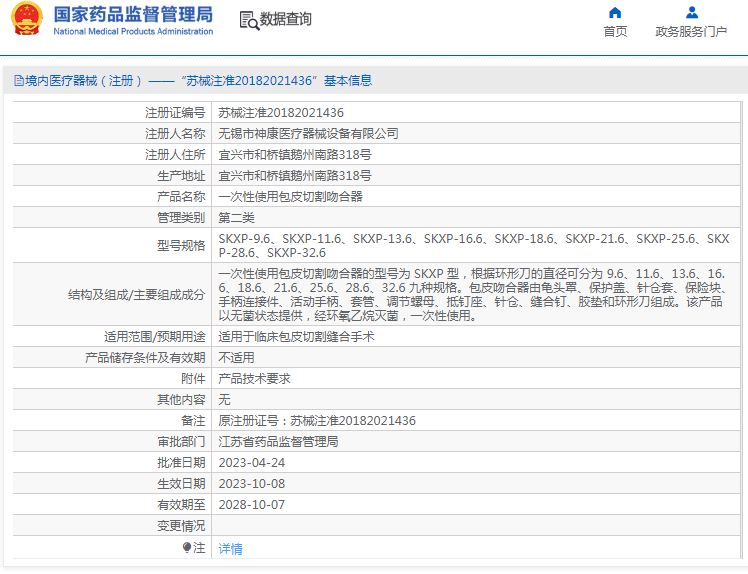Click the 生产地址 address value
The width and height of the screenshot is (748, 574).
point(295,176)
